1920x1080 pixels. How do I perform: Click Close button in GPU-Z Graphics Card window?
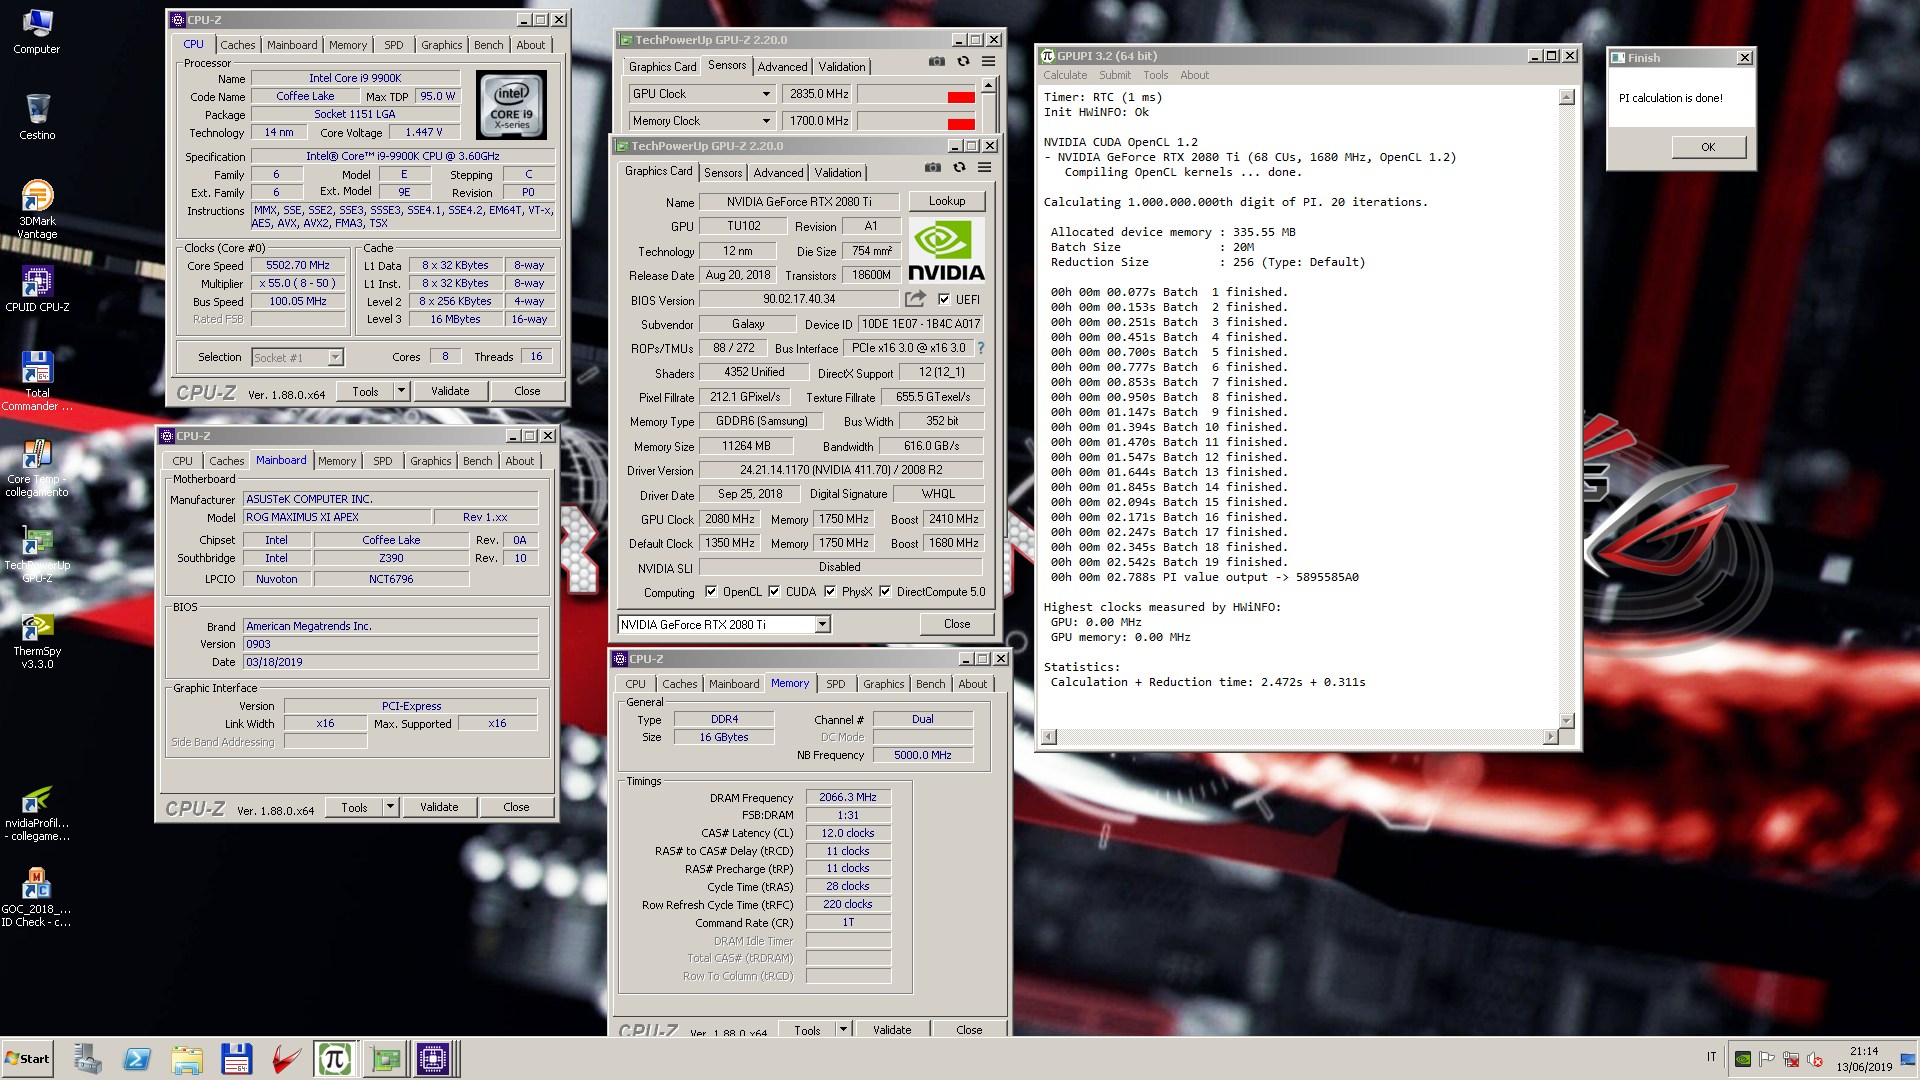957,624
